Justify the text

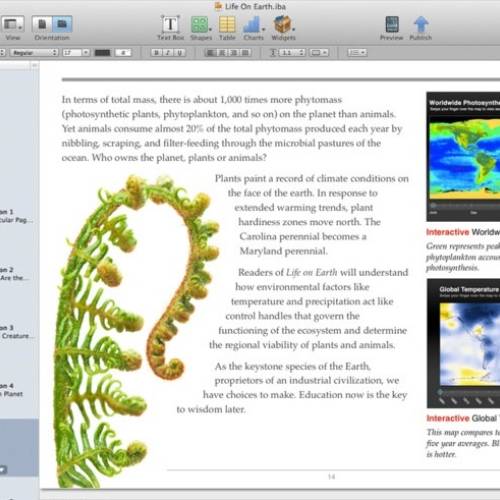click(x=245, y=53)
